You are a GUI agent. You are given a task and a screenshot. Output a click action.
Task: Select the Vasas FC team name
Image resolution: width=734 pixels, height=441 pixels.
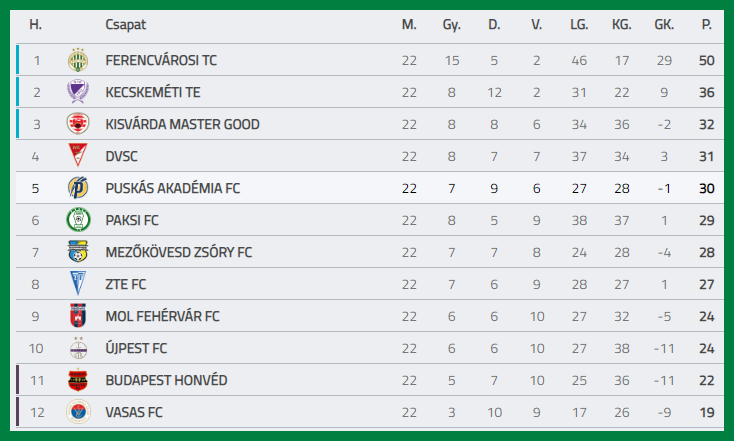click(x=134, y=412)
